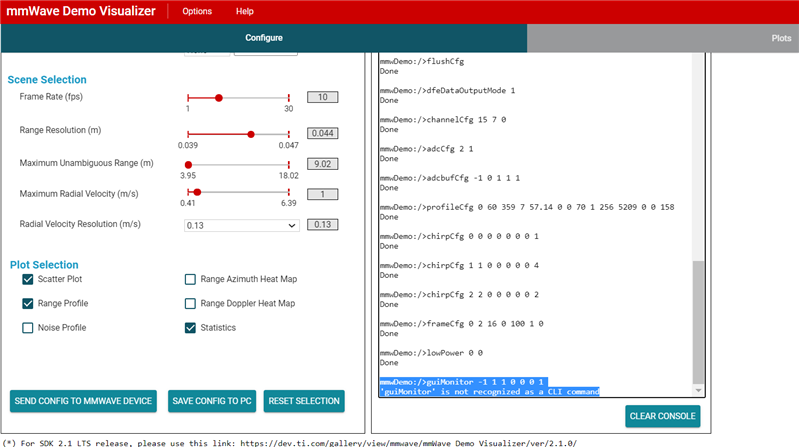Click Maximum Unambiguous Range slider handle
The height and width of the screenshot is (447, 799).
189,165
